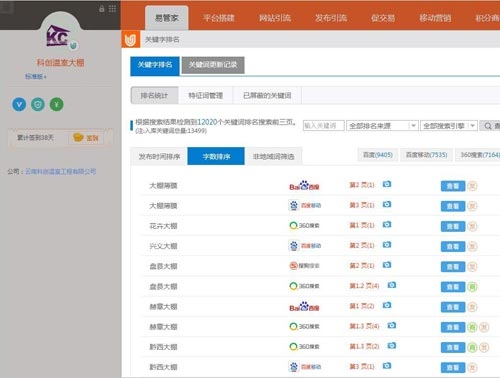Click the 输入关键词 search input field
500x378 pixels.
pos(323,126)
